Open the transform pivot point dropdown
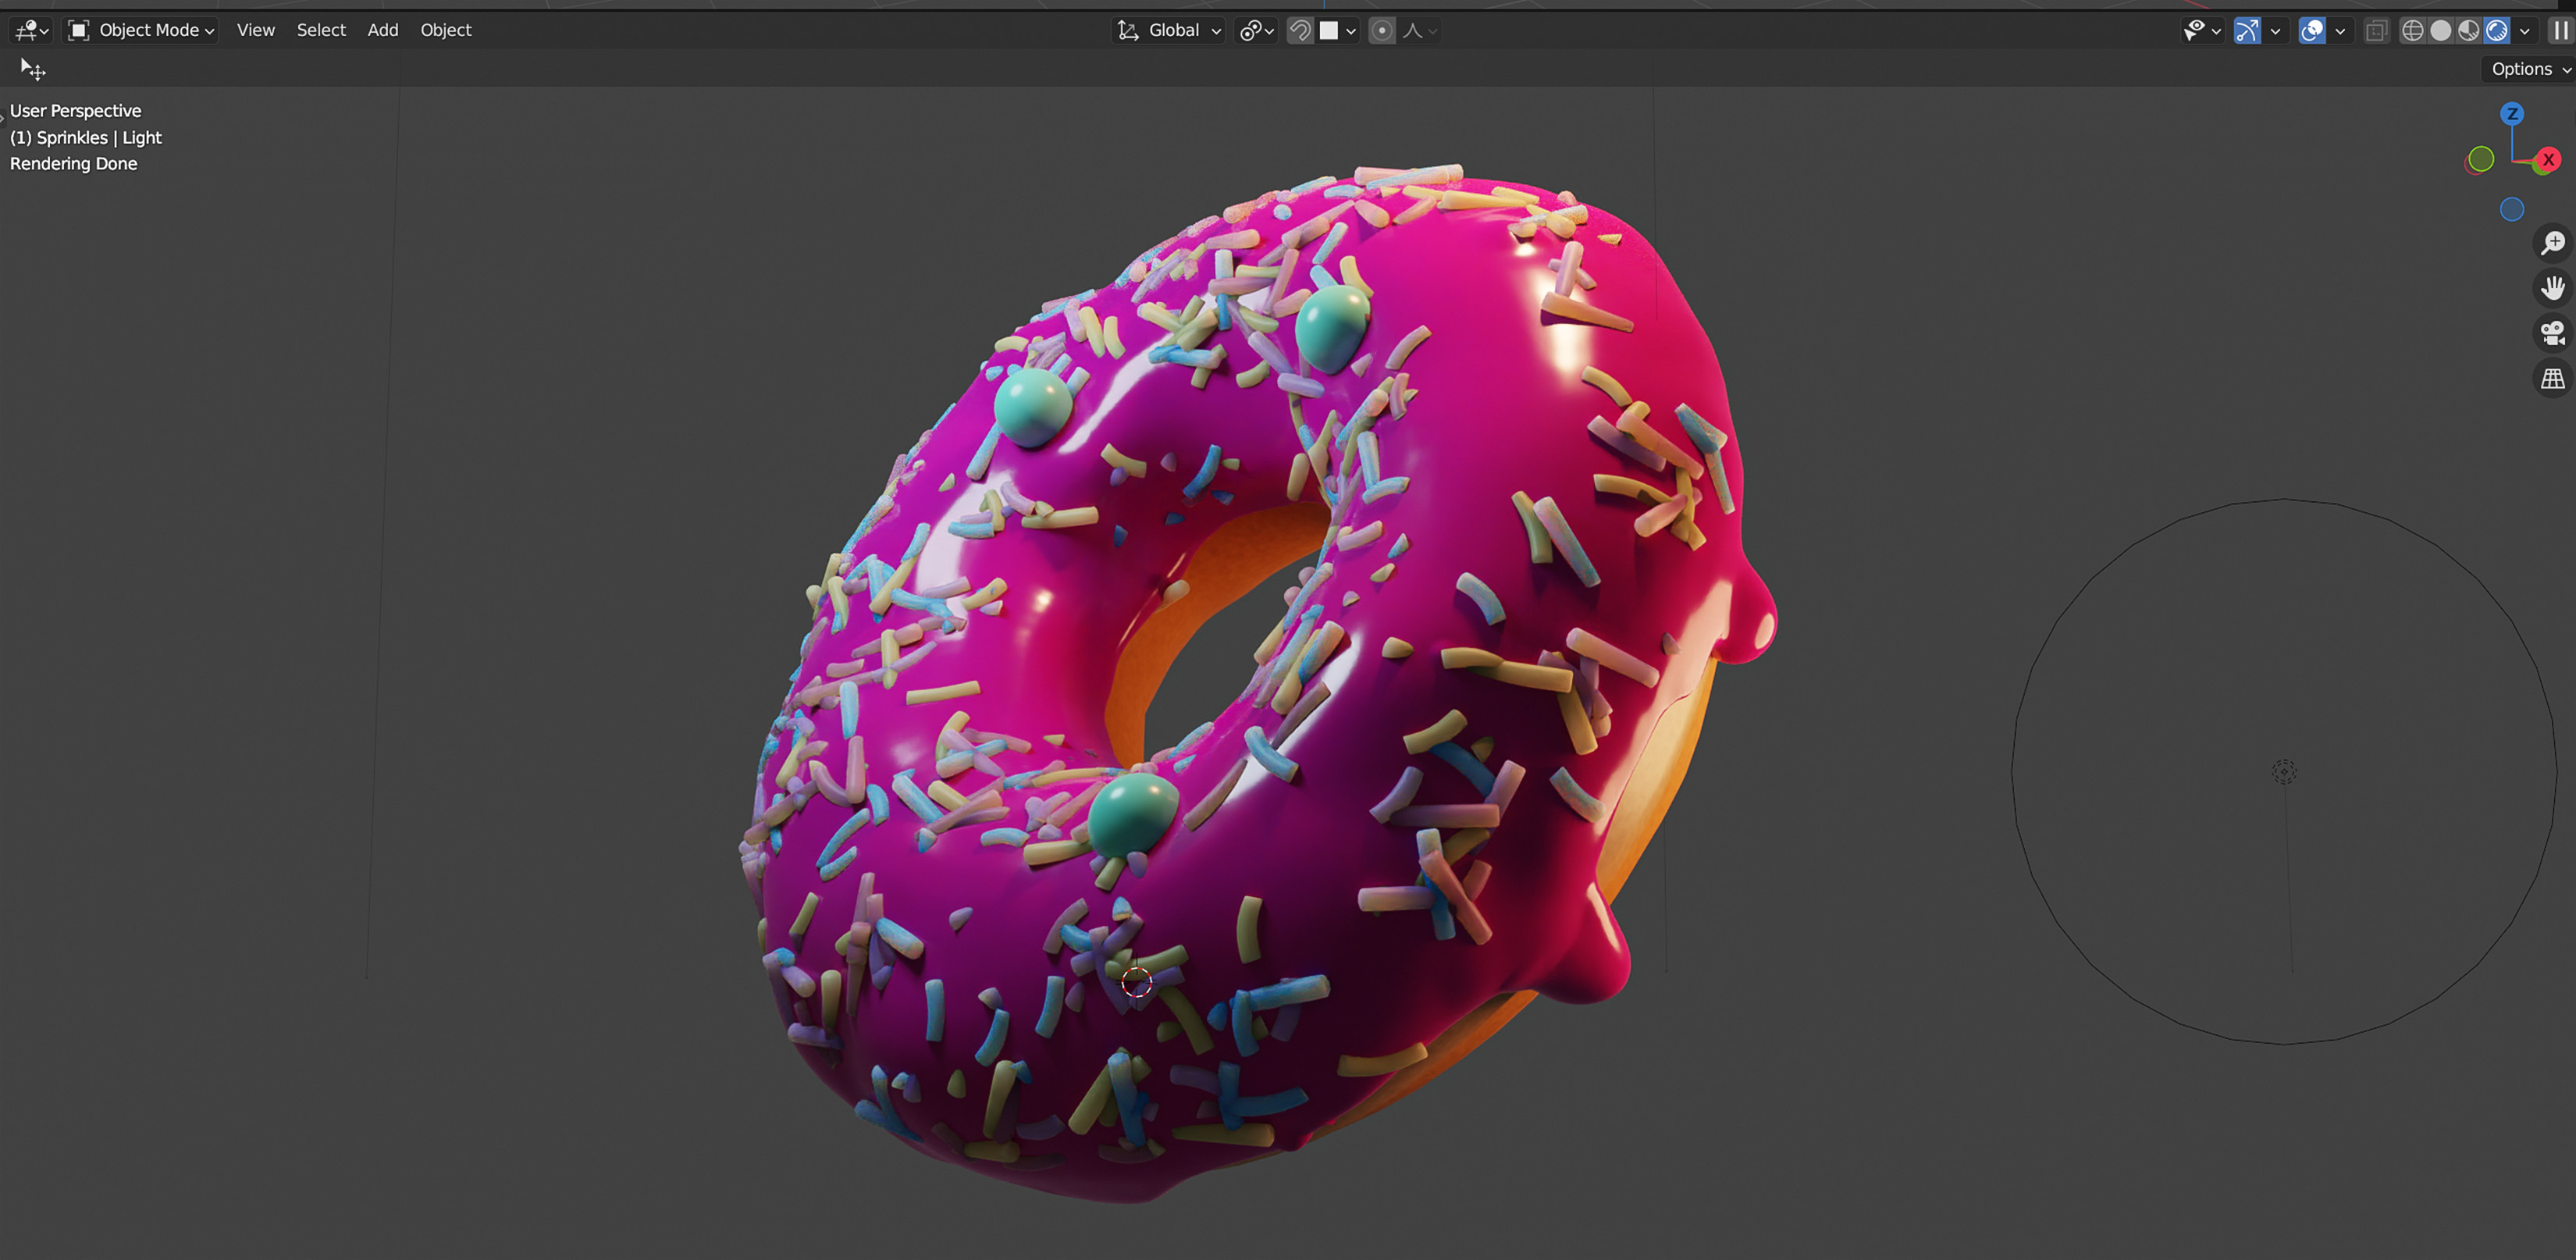This screenshot has width=2576, height=1260. pos(1257,31)
